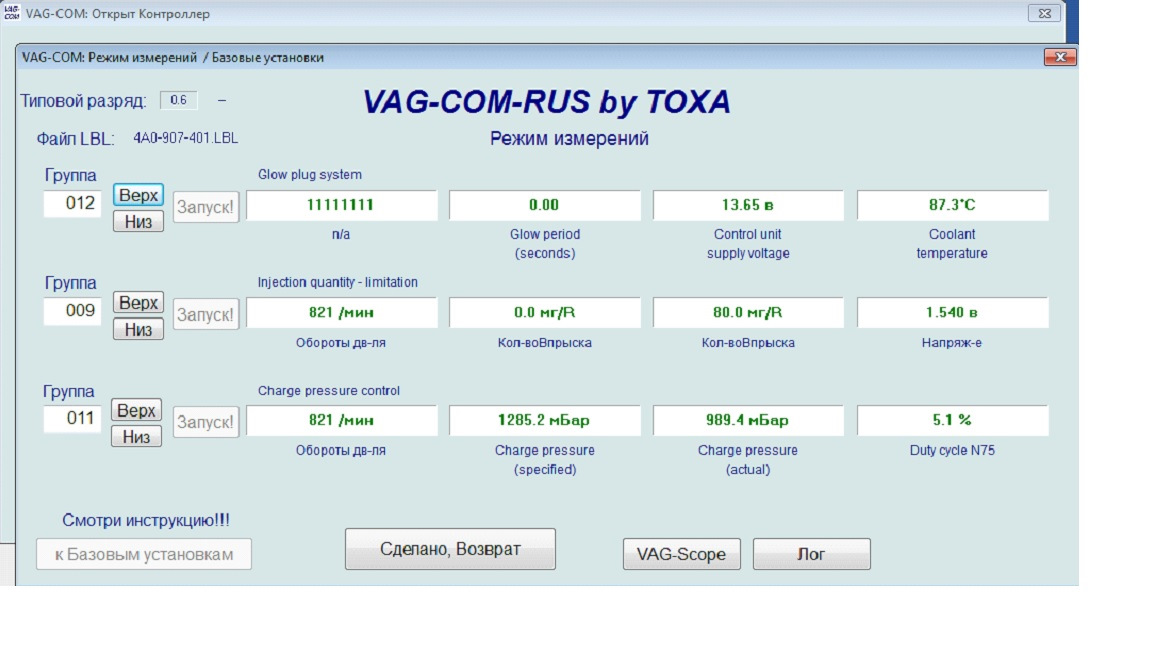Click the Charge pressure (specified) label

pyautogui.click(x=544, y=460)
